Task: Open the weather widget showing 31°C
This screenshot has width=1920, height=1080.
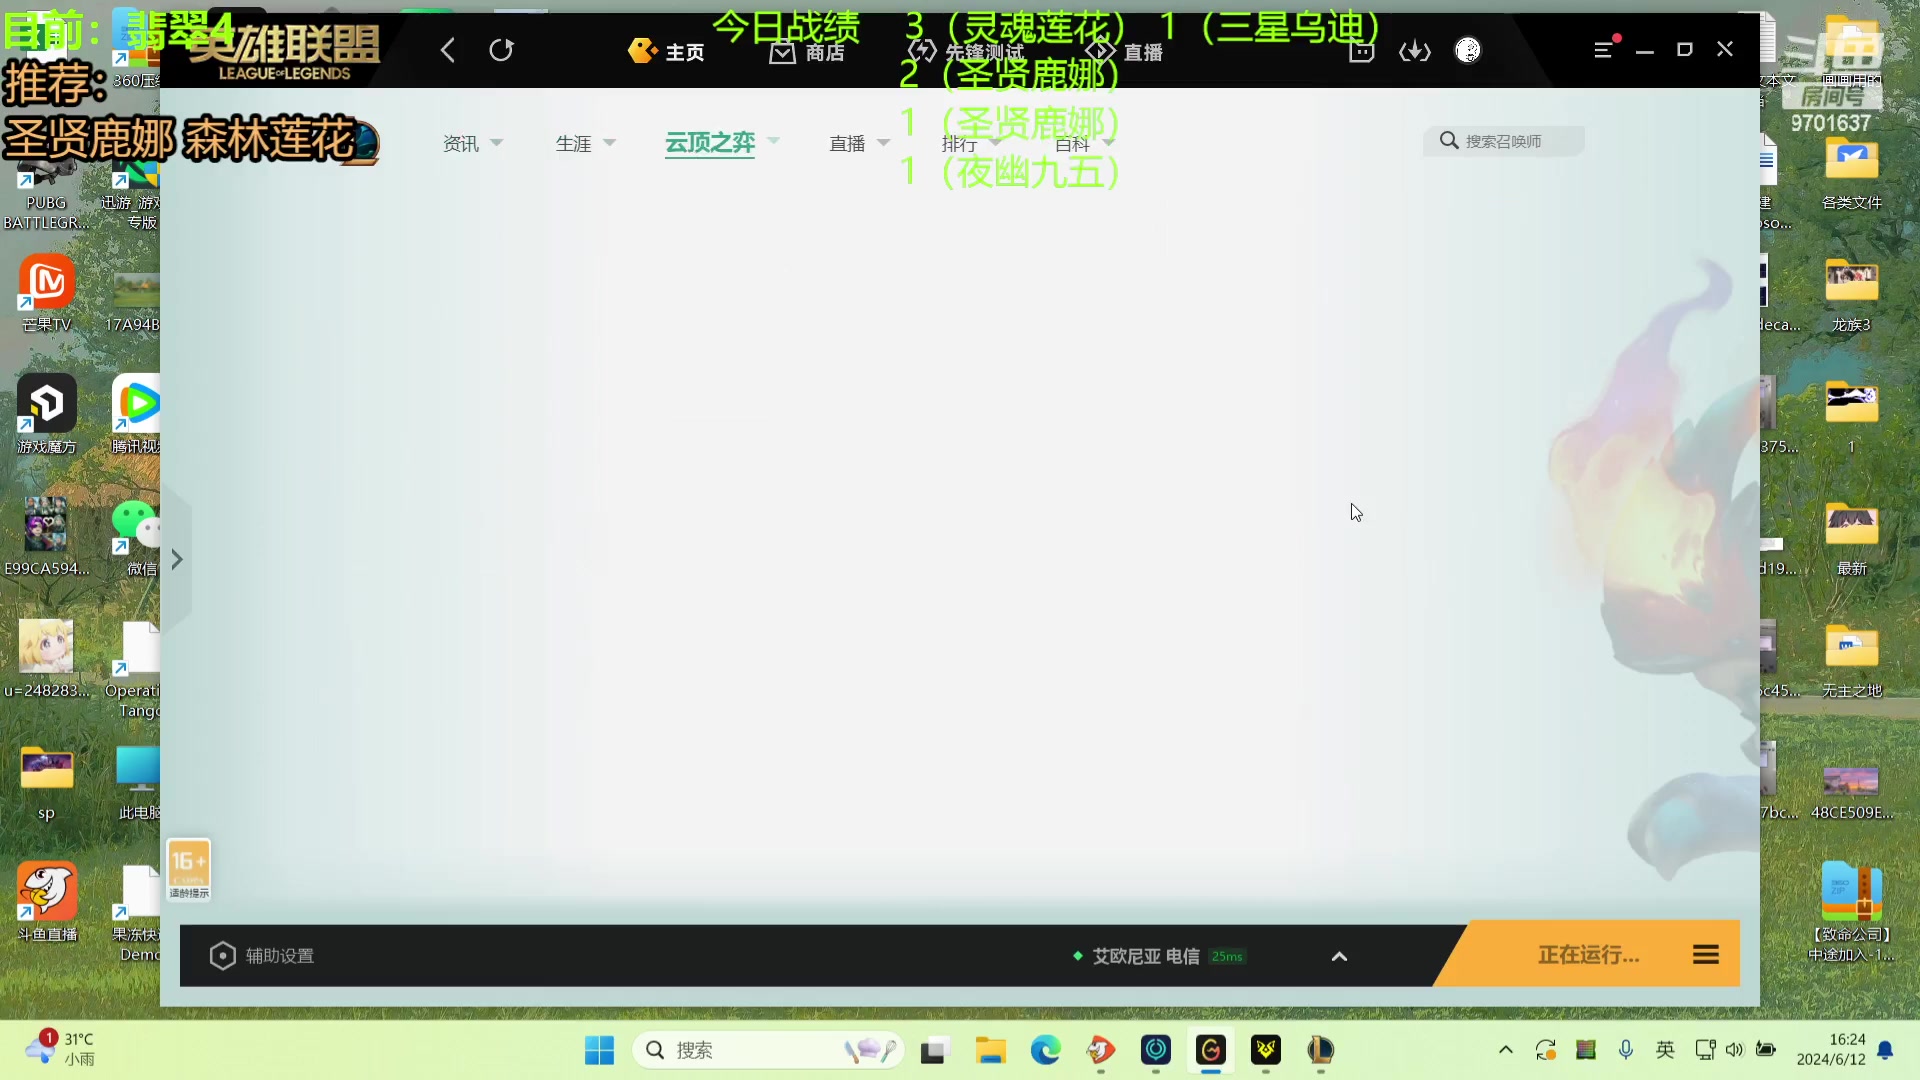Action: click(60, 1049)
